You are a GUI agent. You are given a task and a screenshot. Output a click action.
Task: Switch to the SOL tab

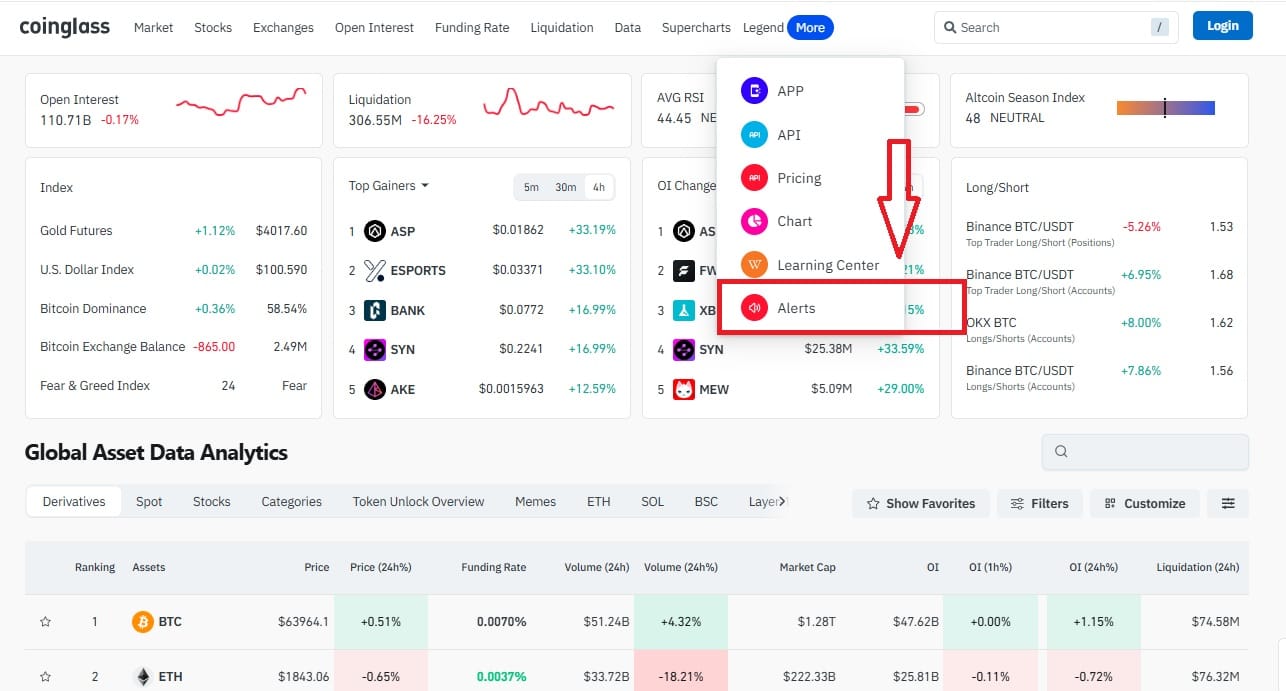(x=652, y=502)
